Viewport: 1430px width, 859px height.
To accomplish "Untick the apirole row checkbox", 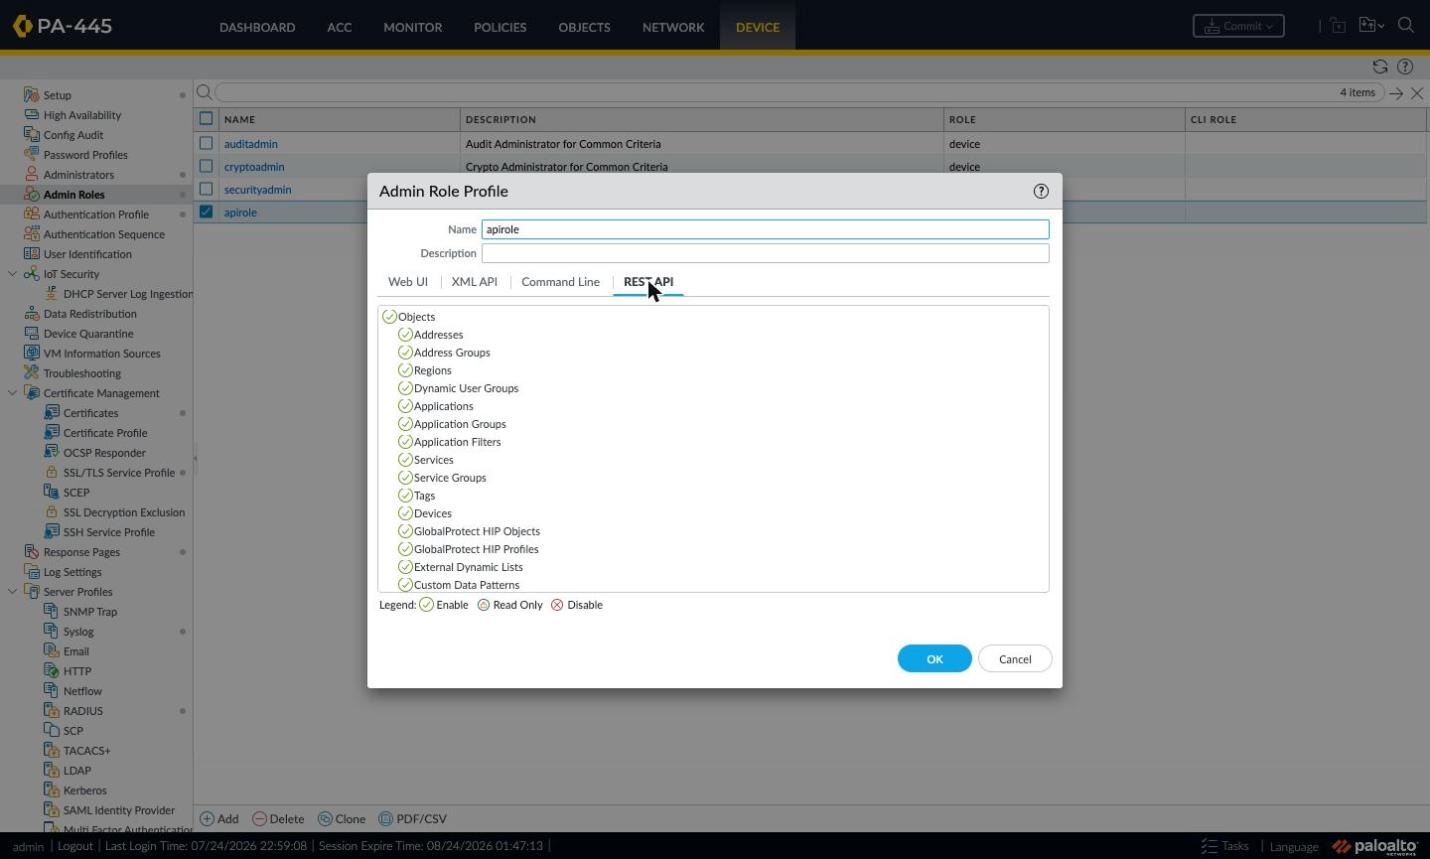I will [206, 212].
